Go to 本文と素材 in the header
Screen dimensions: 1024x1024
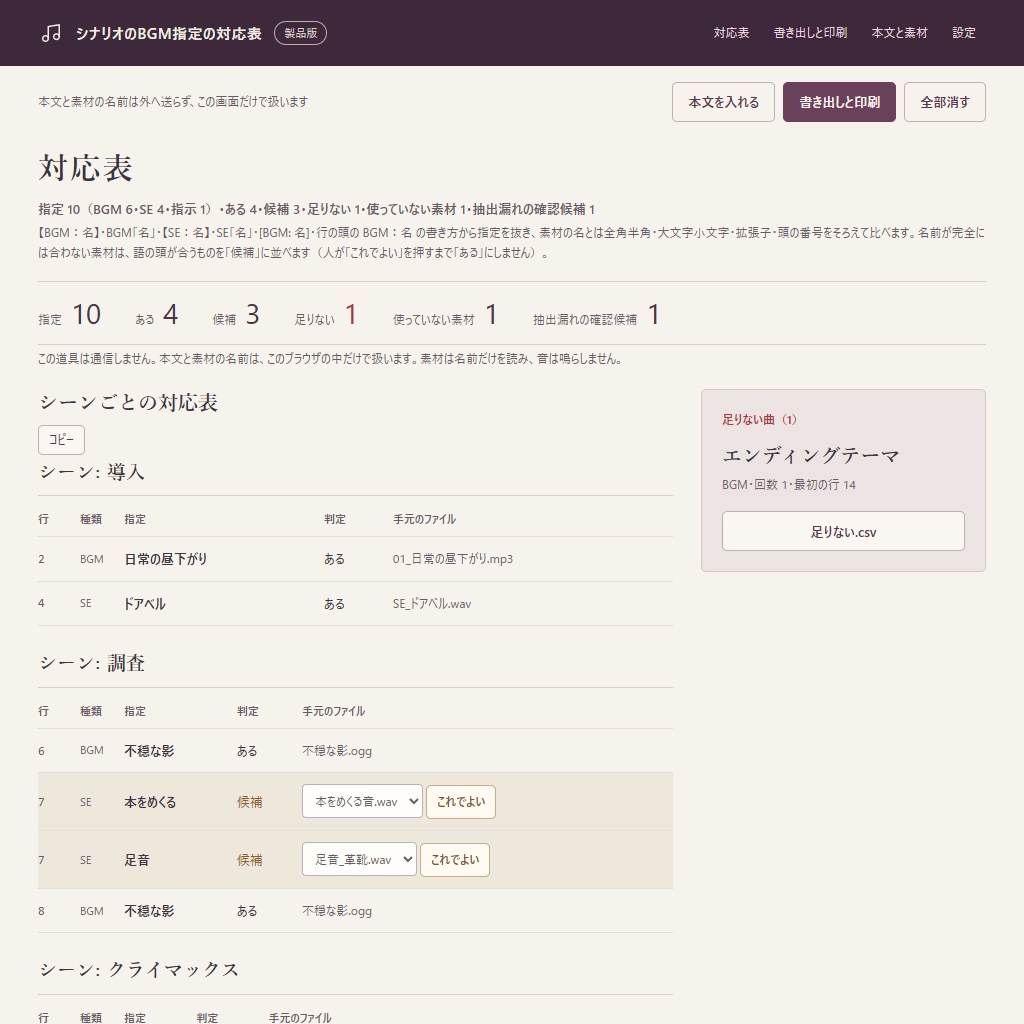pyautogui.click(x=899, y=33)
